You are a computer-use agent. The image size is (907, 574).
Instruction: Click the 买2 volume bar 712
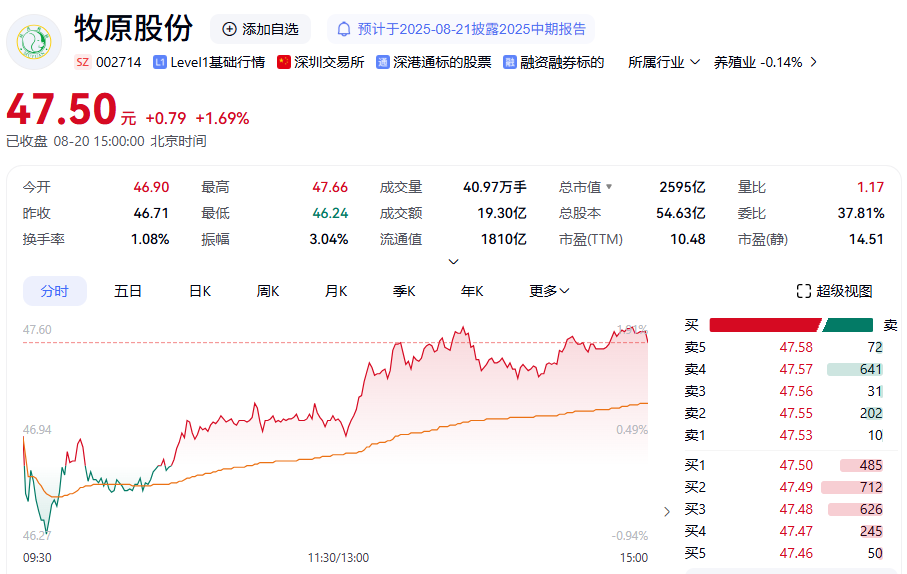pos(852,487)
